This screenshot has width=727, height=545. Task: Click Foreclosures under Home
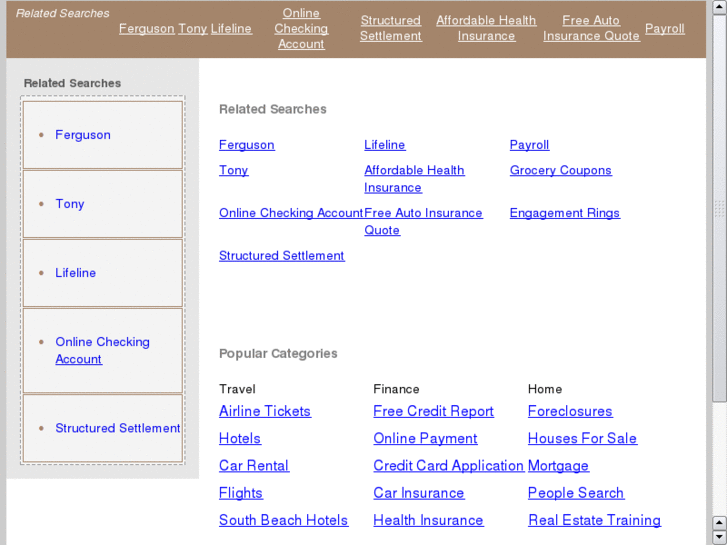(x=570, y=412)
